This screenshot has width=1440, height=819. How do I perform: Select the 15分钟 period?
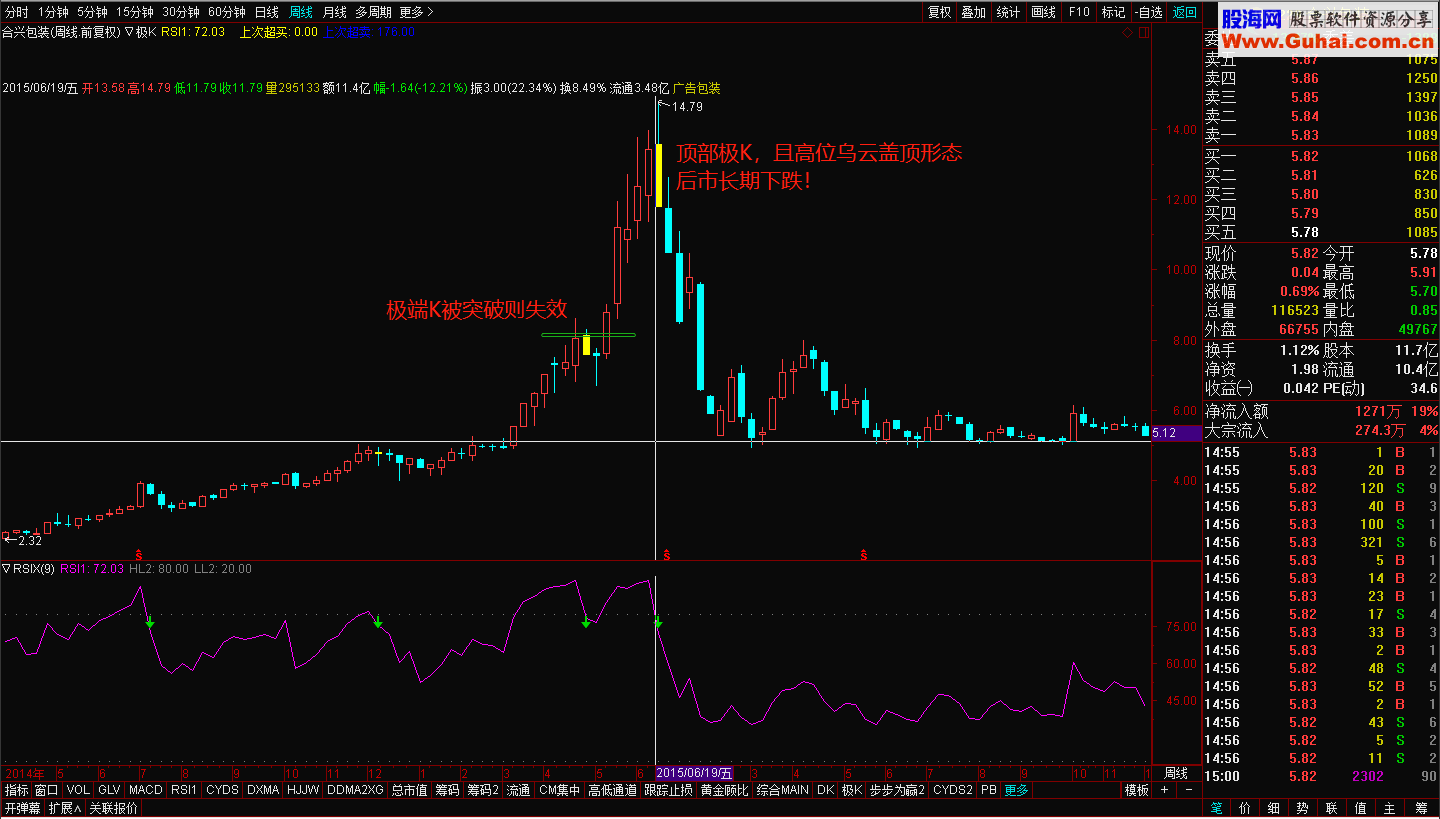(x=134, y=12)
